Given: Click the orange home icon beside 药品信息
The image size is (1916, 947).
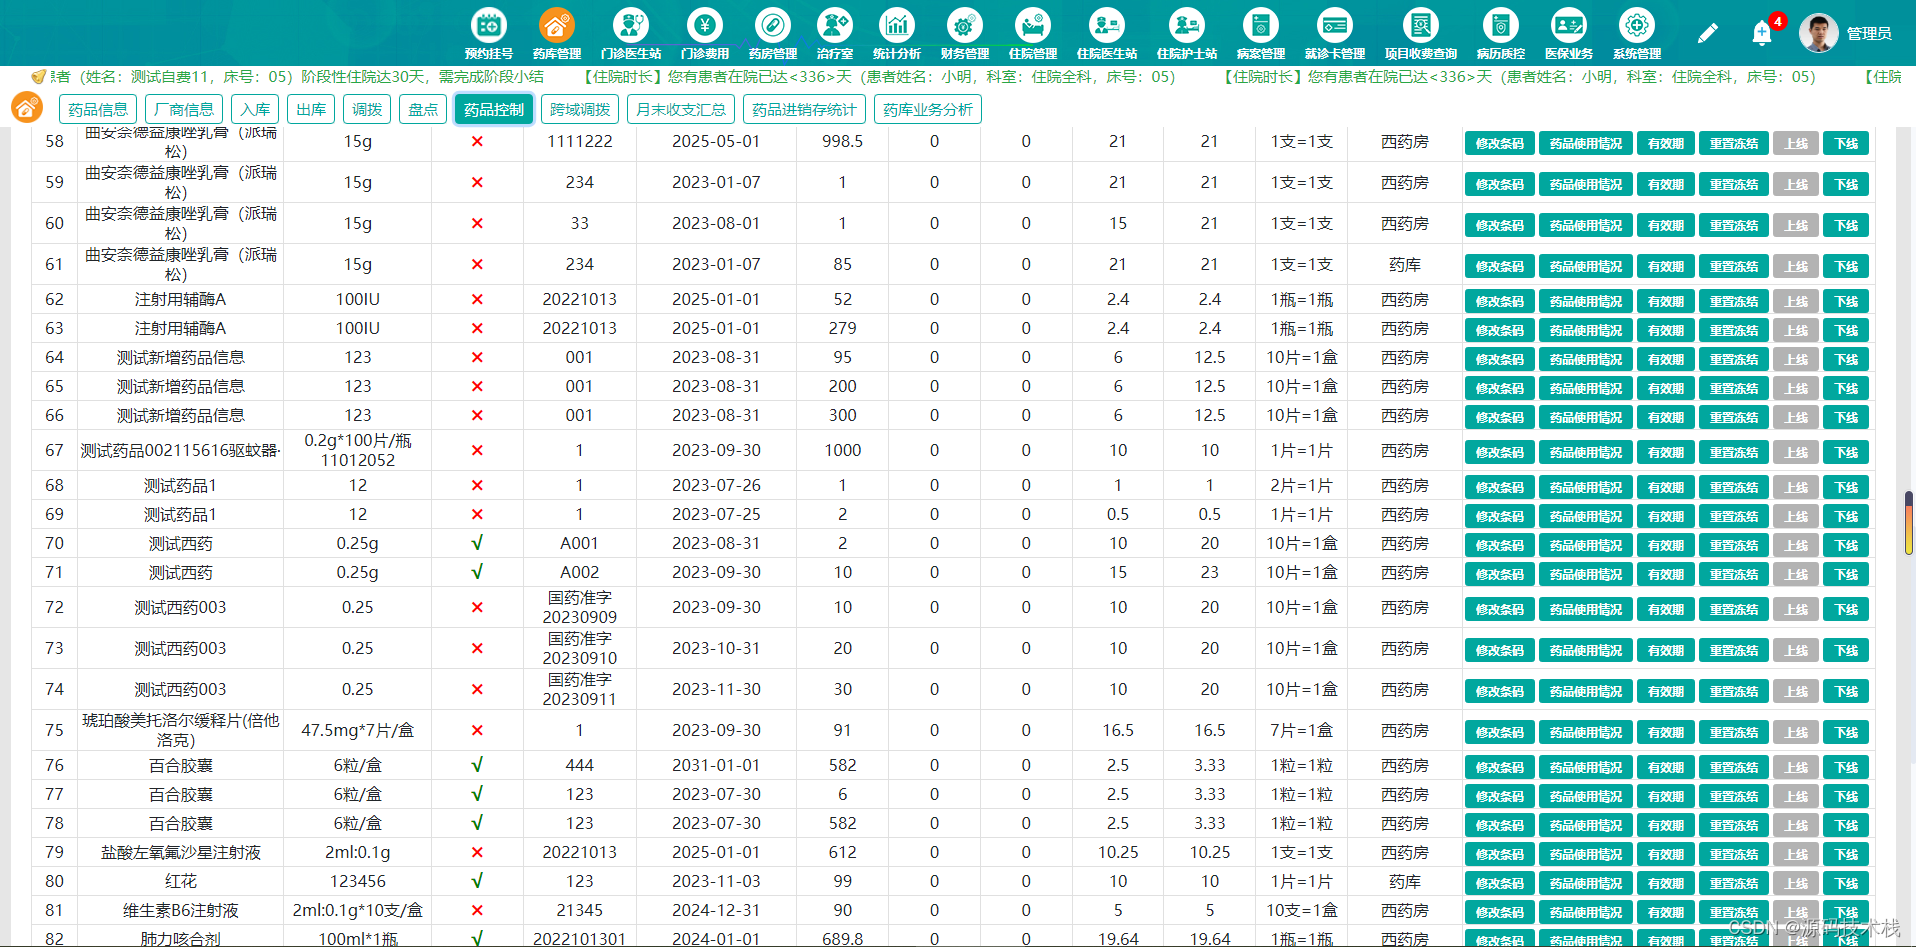Looking at the screenshot, I should point(27,107).
